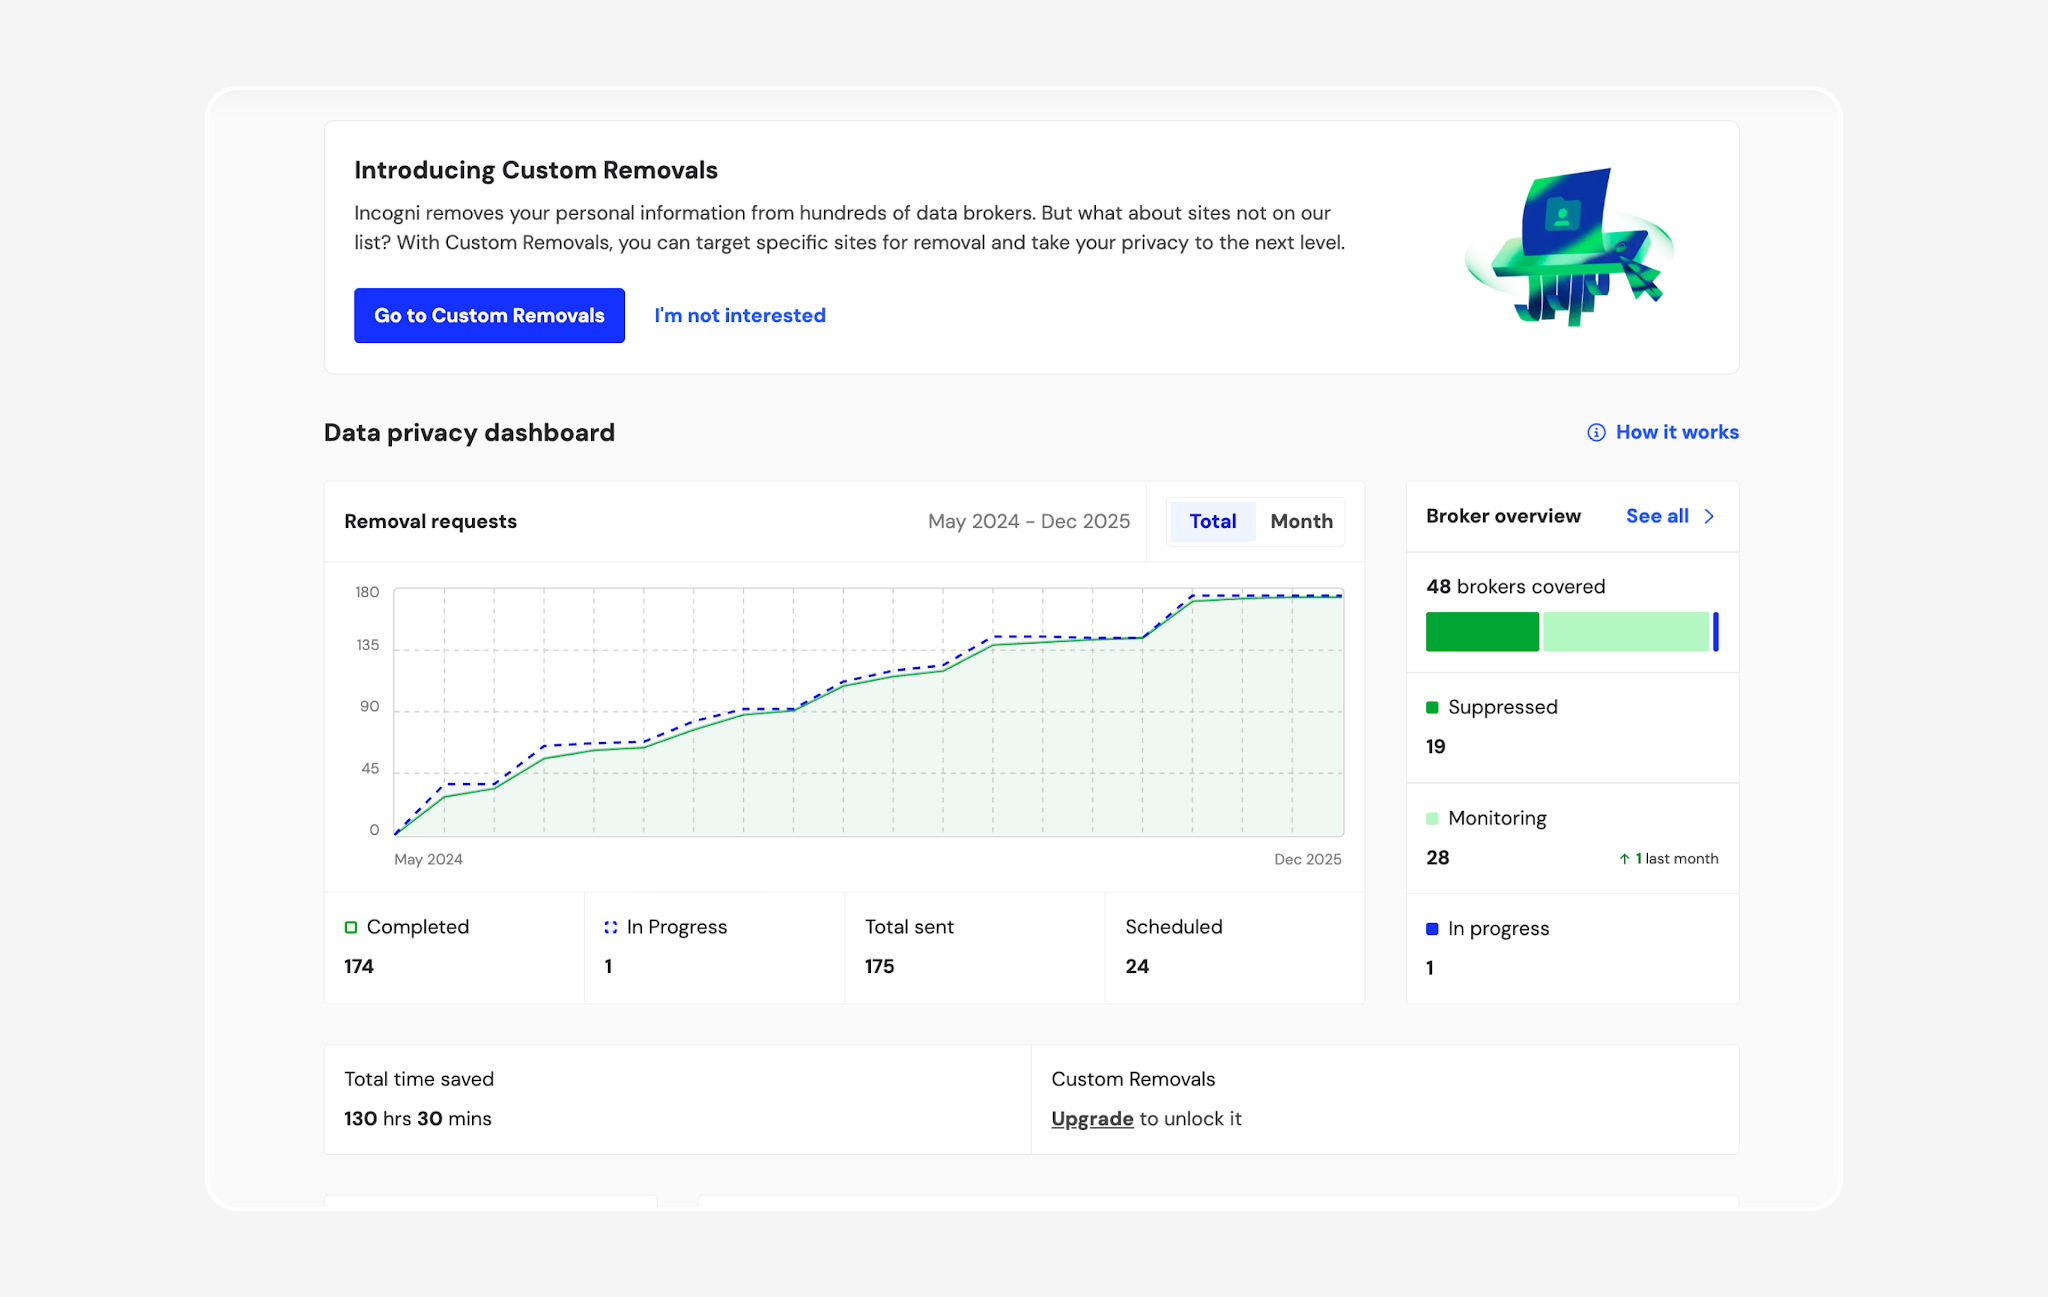Click the Total time saved label

point(419,1079)
